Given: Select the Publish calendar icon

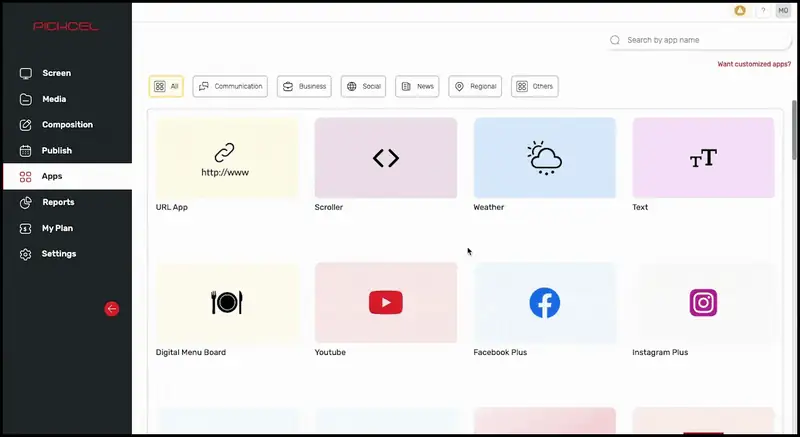Looking at the screenshot, I should (x=26, y=151).
